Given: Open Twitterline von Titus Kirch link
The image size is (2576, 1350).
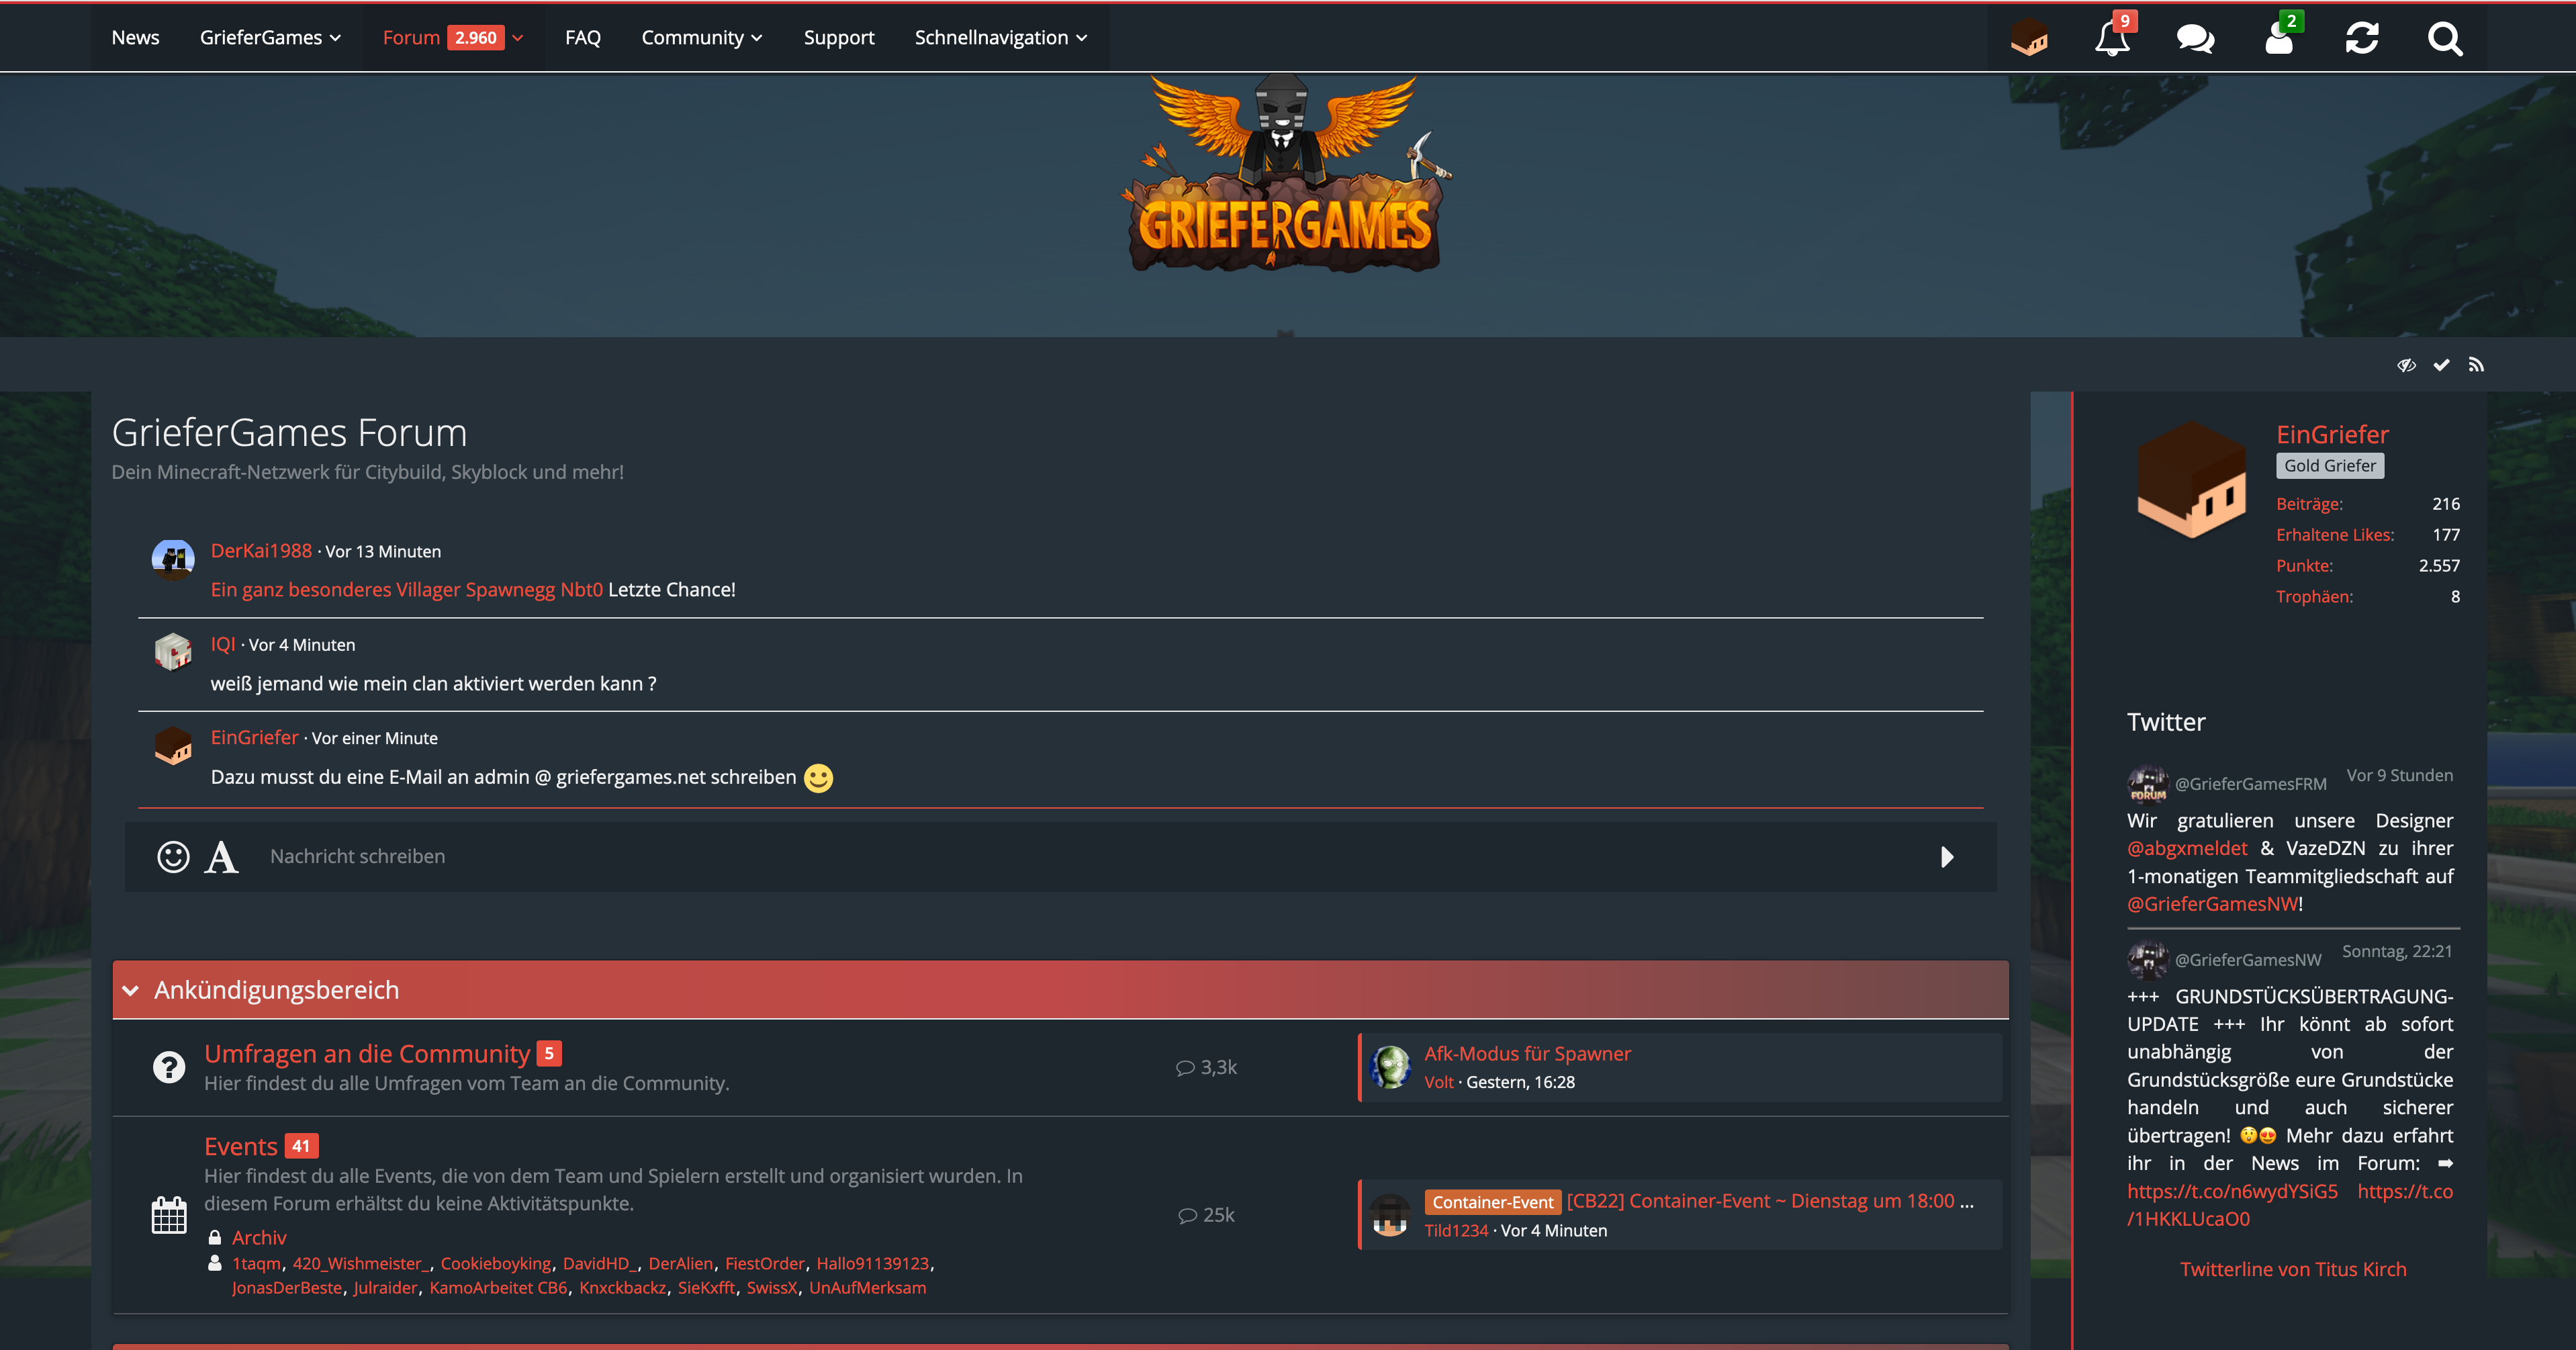Looking at the screenshot, I should (x=2293, y=1270).
